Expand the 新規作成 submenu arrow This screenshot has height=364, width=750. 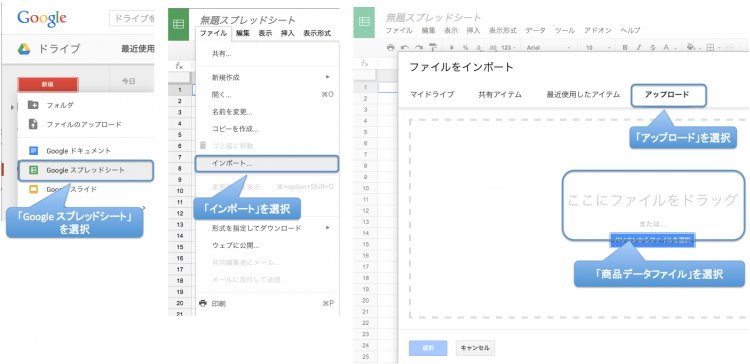(x=328, y=77)
